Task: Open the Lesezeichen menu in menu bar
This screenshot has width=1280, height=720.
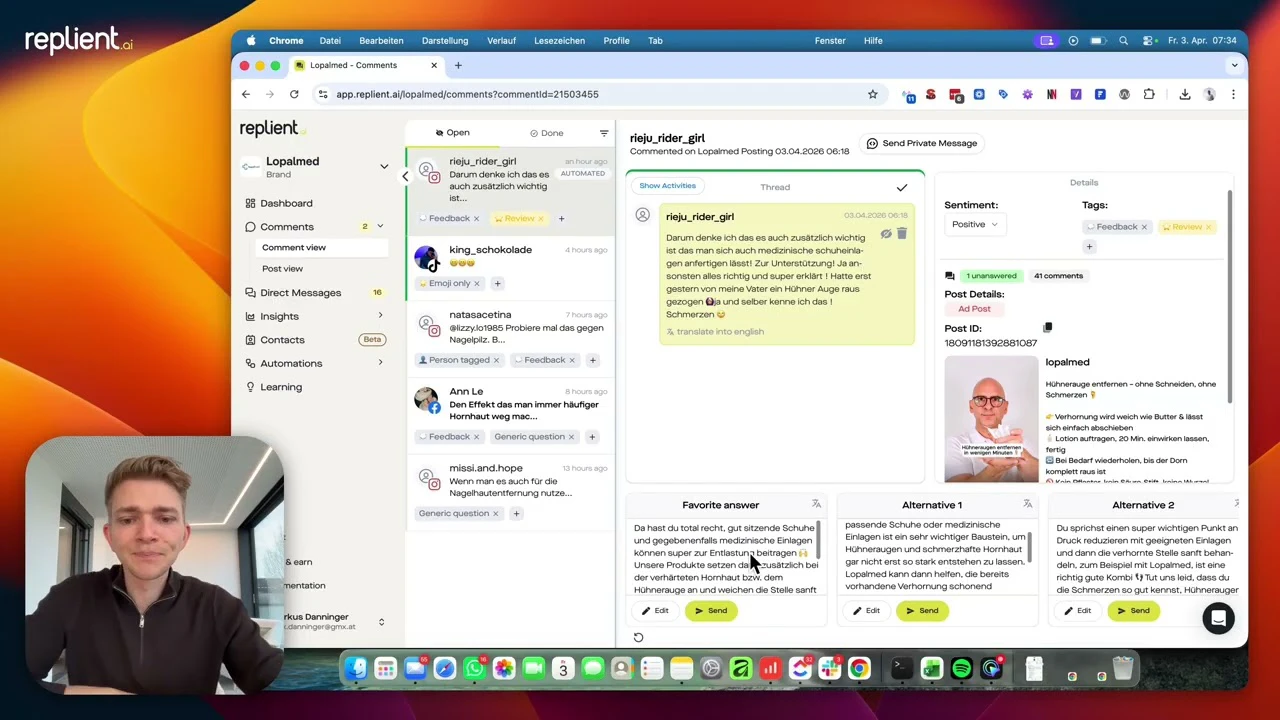Action: 559,41
